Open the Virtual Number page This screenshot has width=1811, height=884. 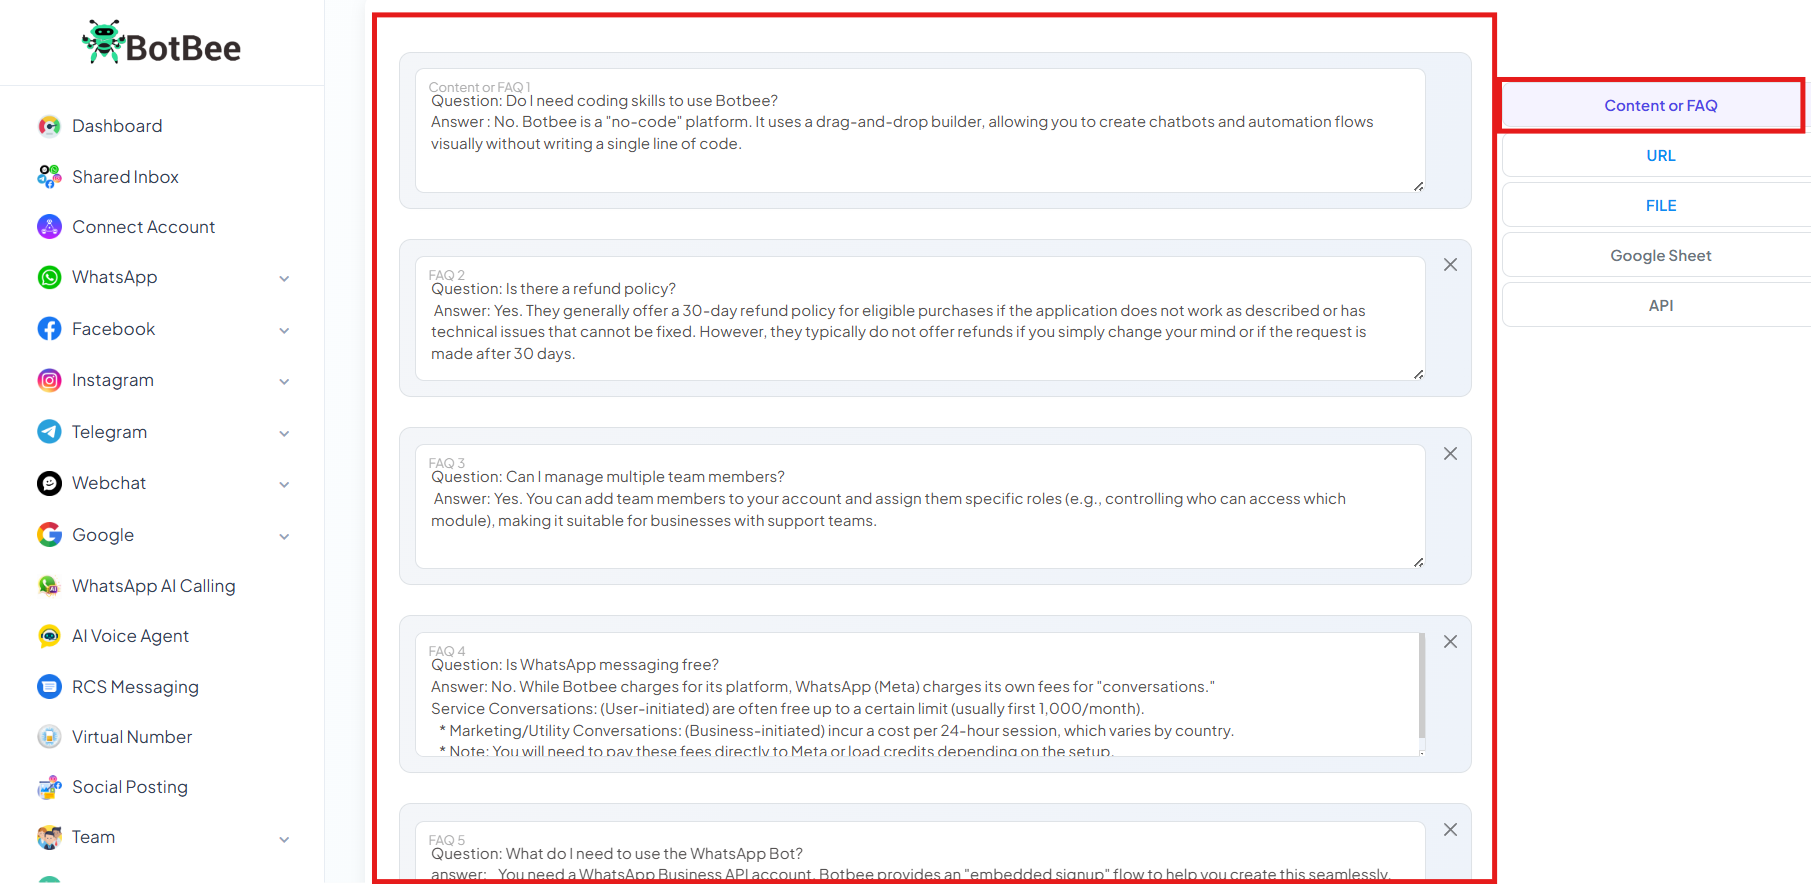pos(132,737)
